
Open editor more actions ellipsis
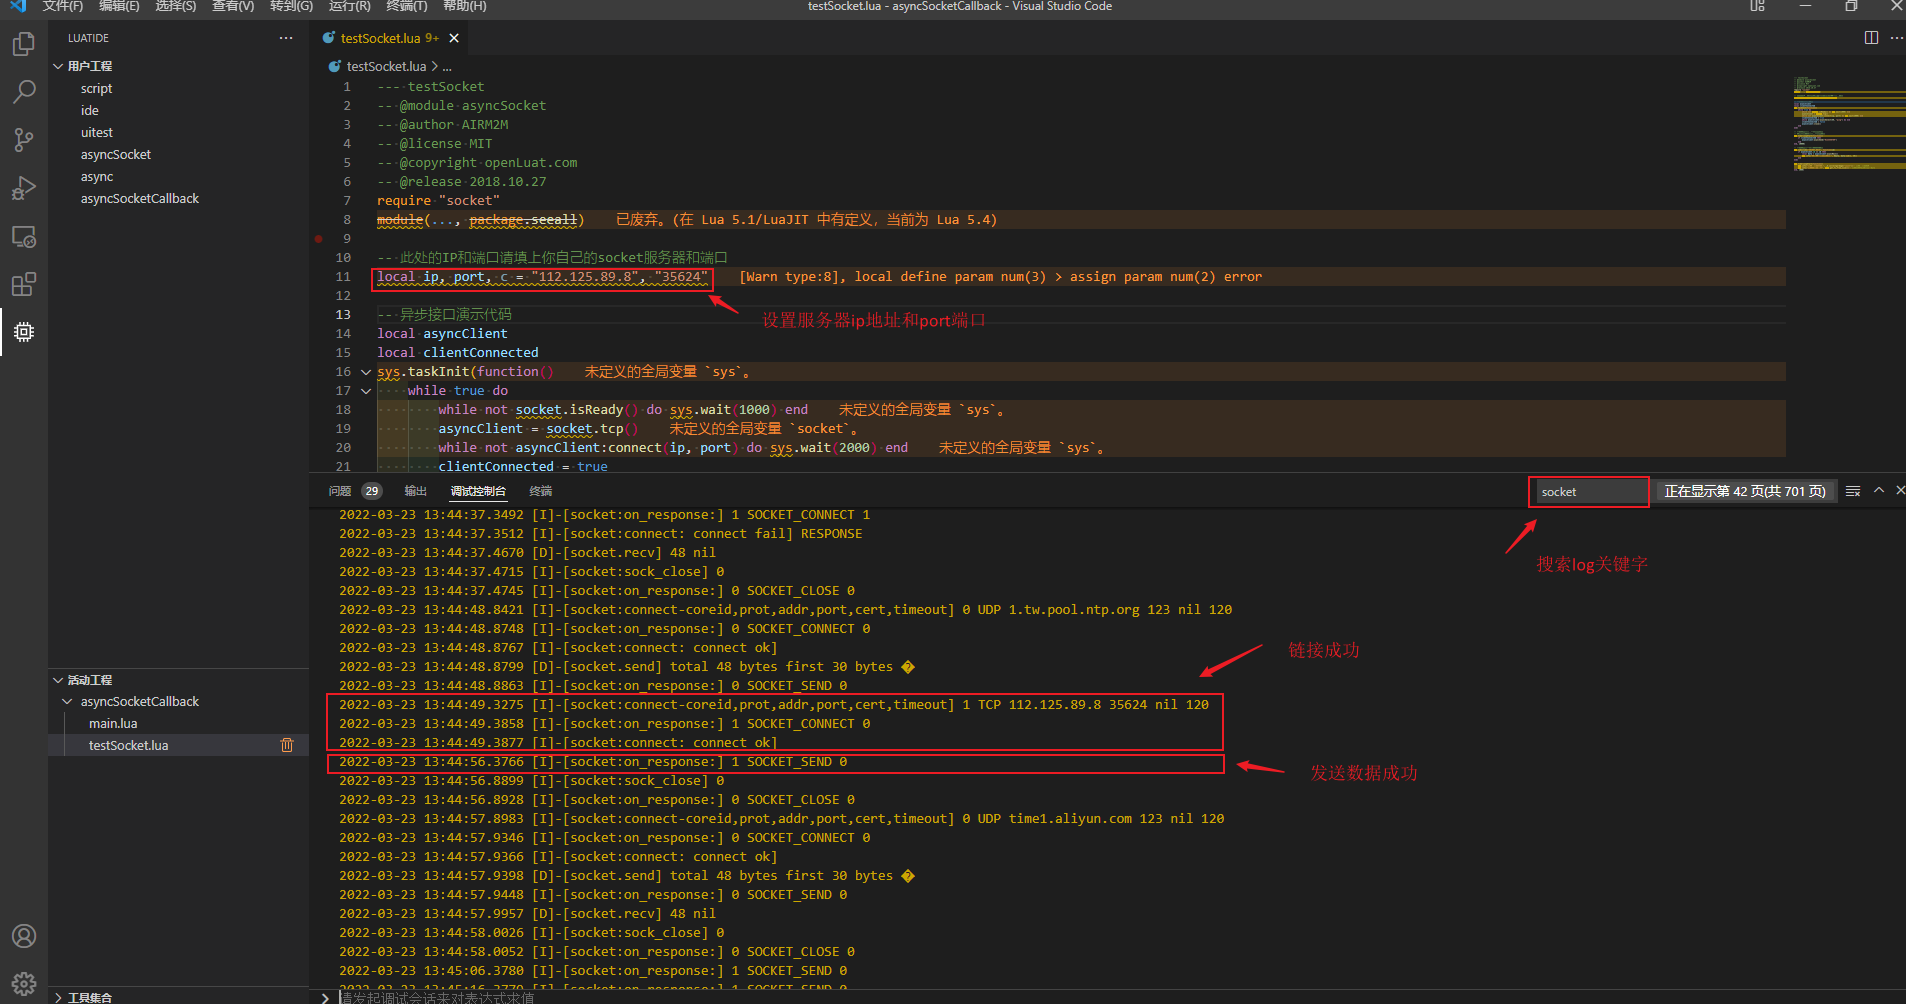tap(1897, 38)
